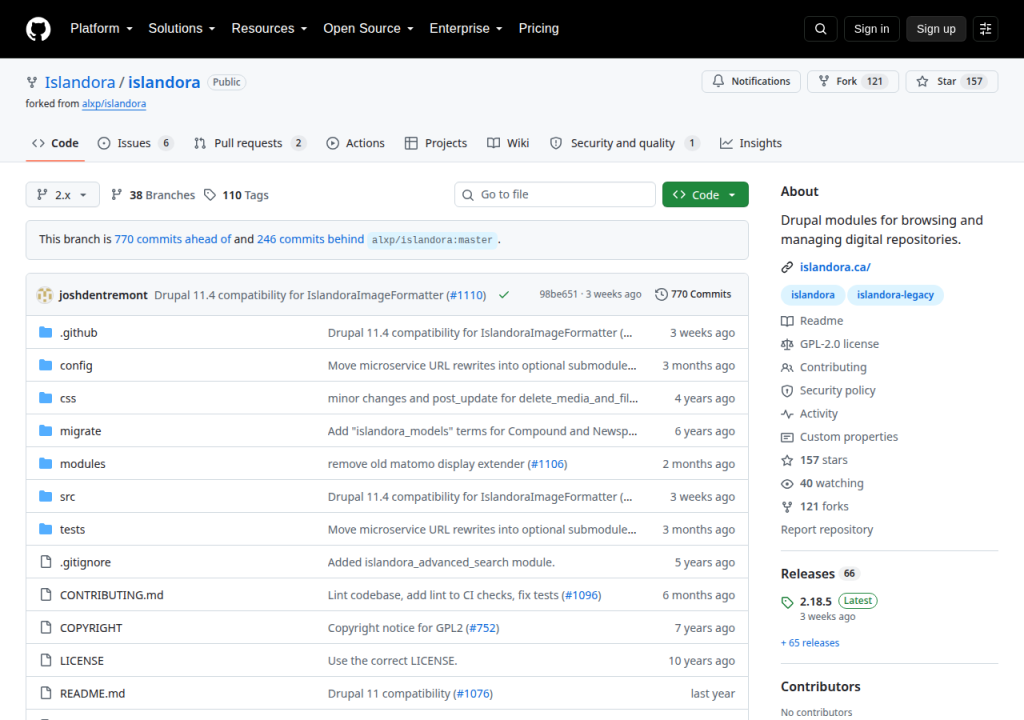The width and height of the screenshot is (1024, 720).
Task: Open the appearance settings sliders icon
Action: pos(985,29)
